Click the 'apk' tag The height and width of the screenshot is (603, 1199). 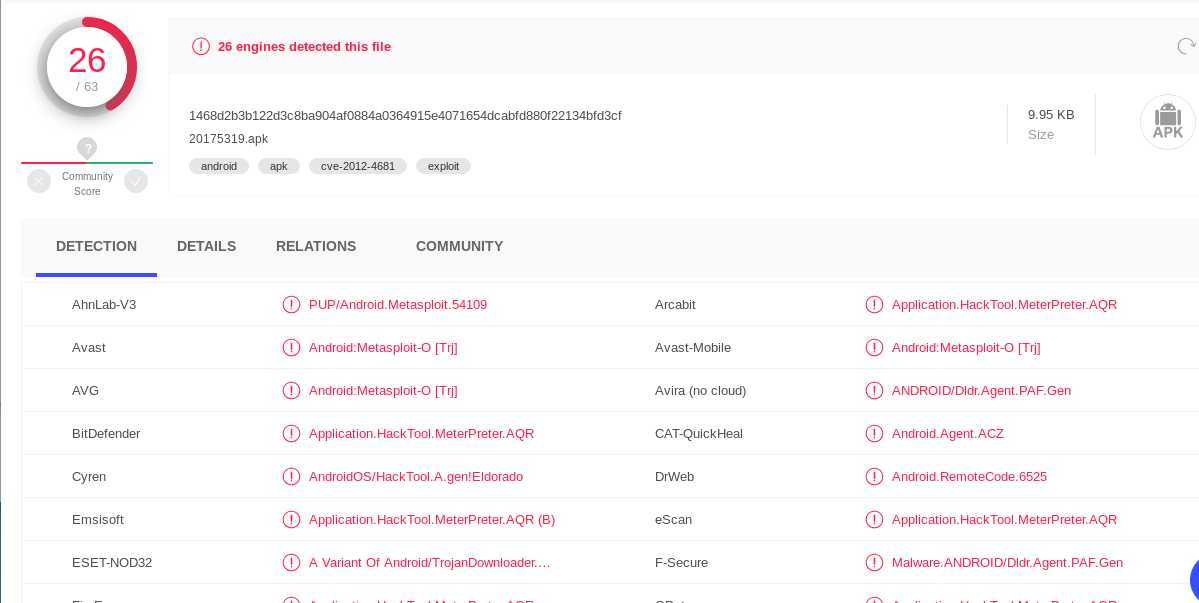click(278, 166)
